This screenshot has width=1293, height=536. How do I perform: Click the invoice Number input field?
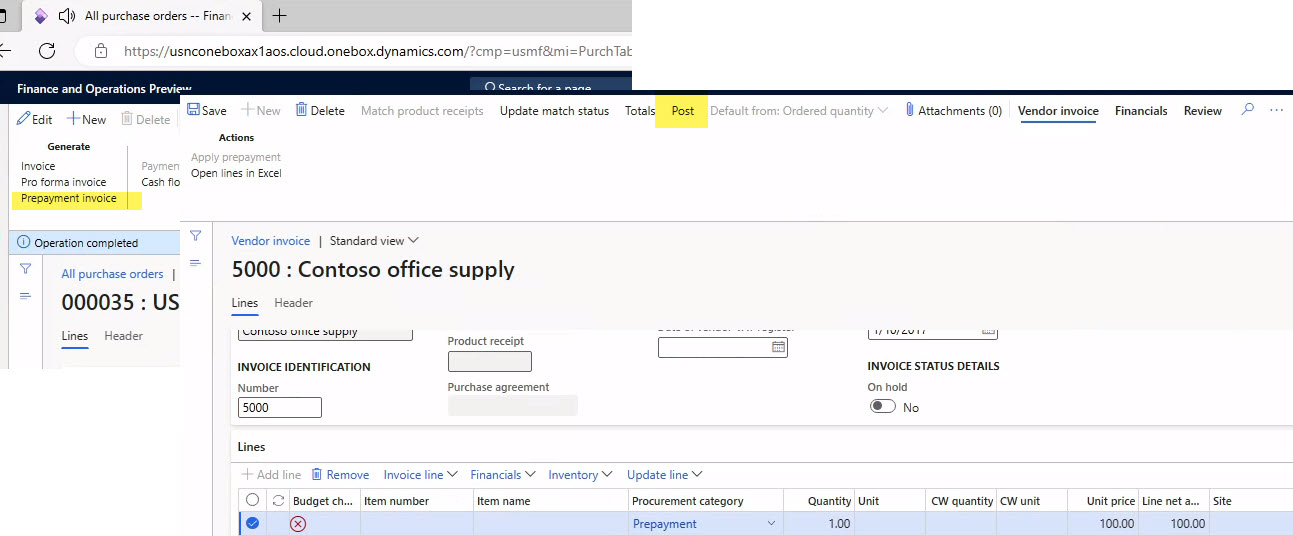coord(279,408)
